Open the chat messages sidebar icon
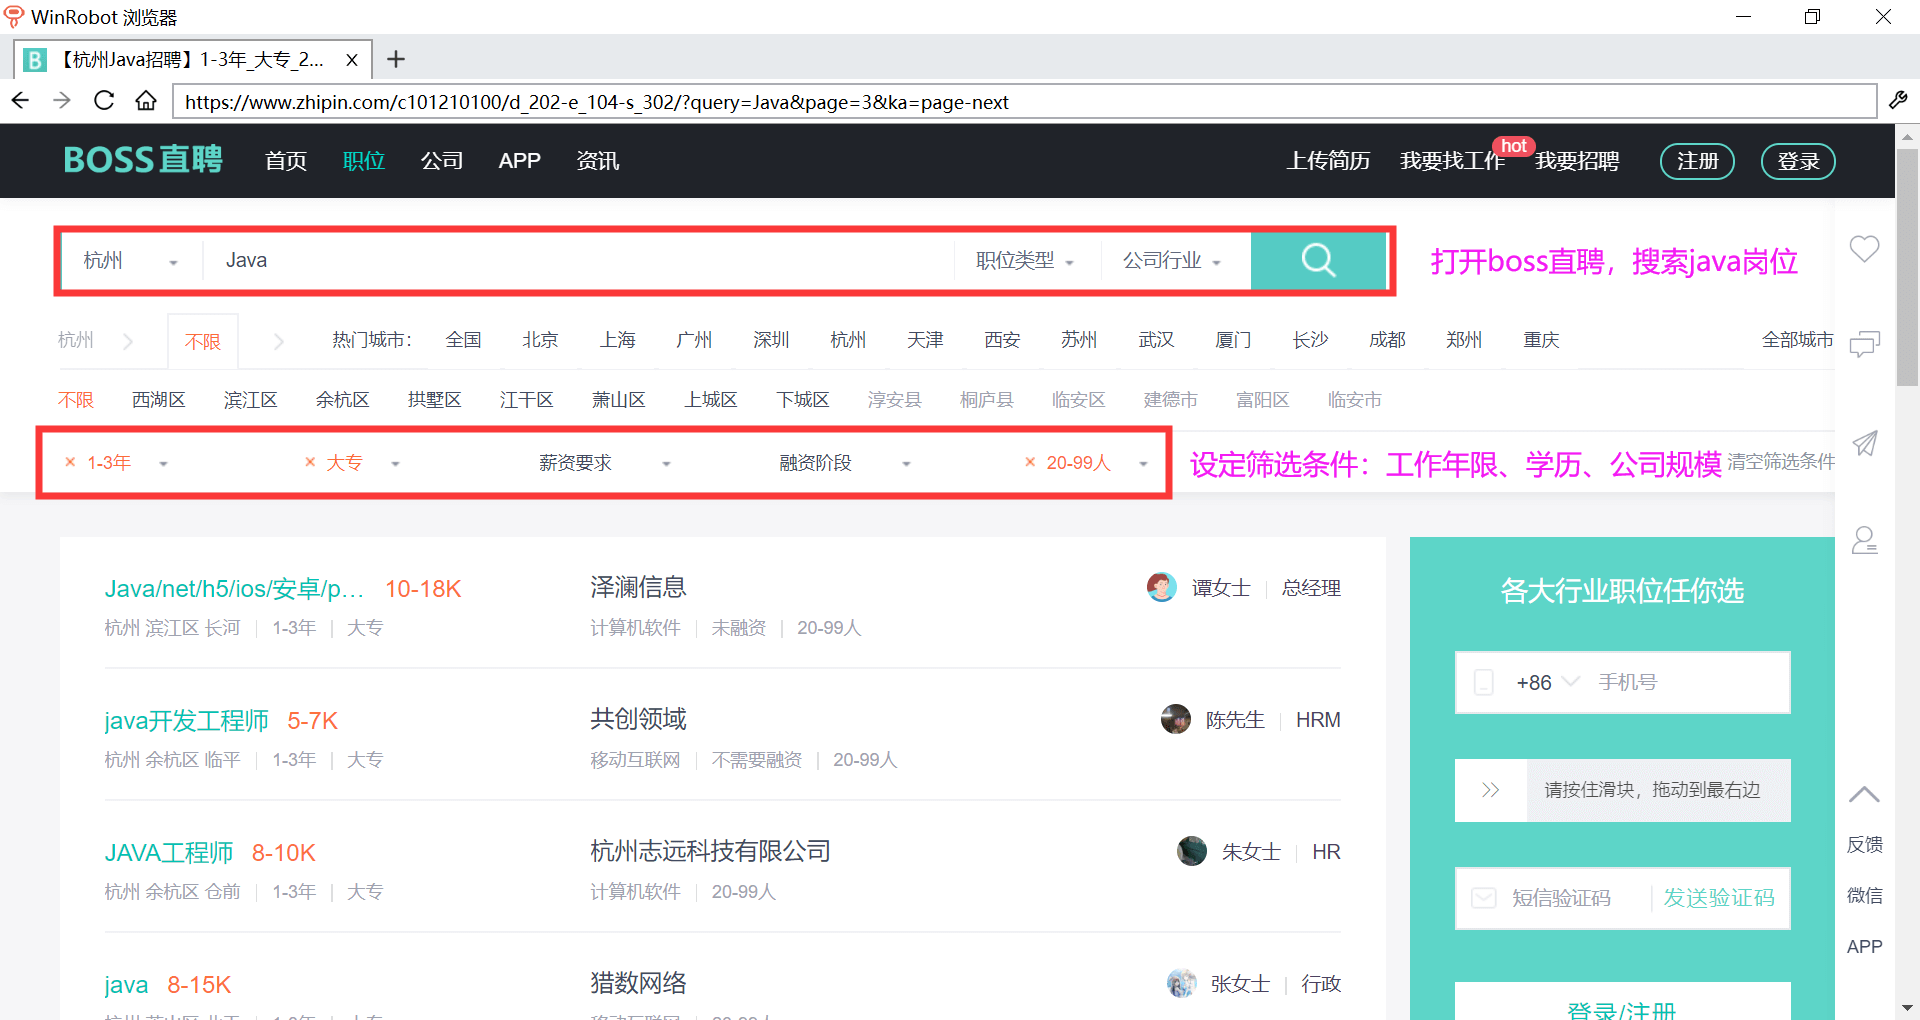 [x=1864, y=344]
